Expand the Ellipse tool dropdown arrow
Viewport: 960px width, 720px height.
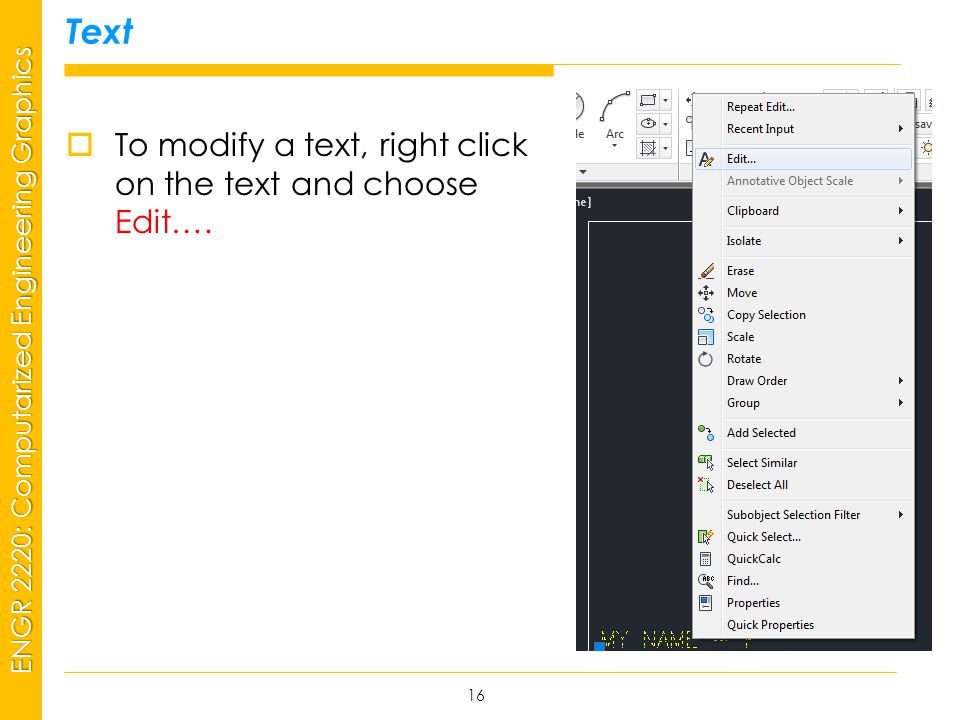point(666,124)
